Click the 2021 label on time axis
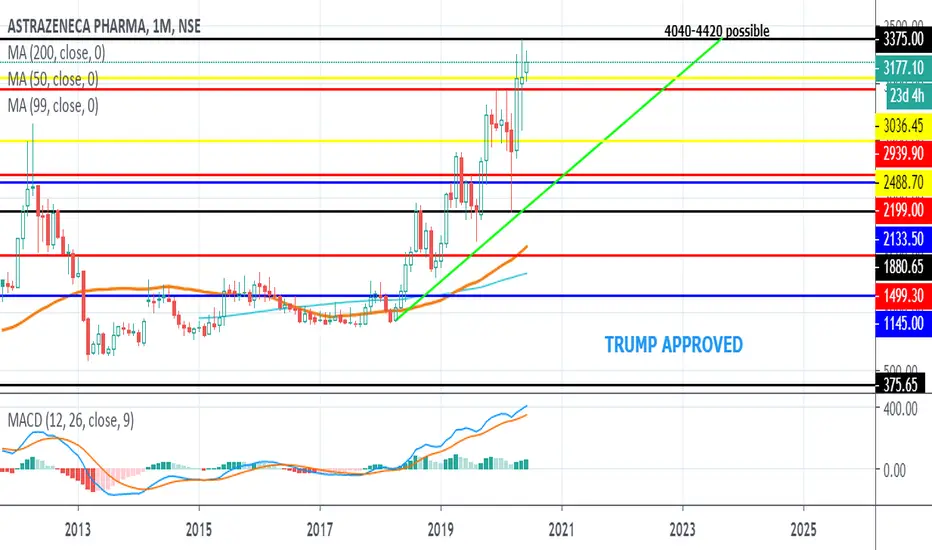 562,529
